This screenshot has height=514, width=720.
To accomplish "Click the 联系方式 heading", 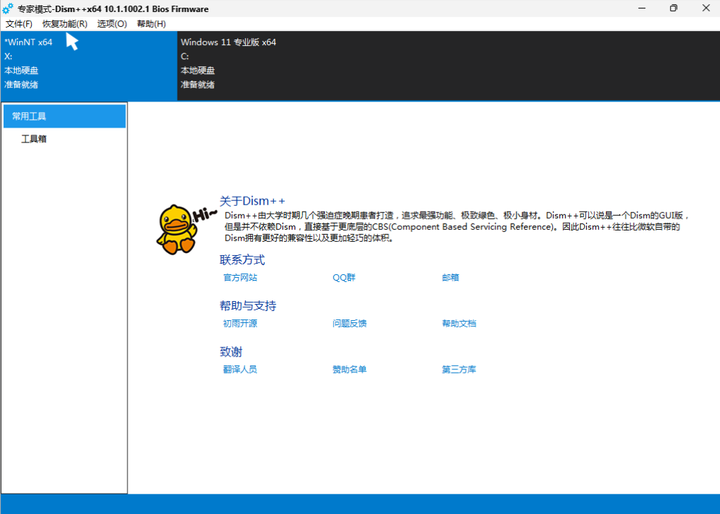I will click(242, 260).
